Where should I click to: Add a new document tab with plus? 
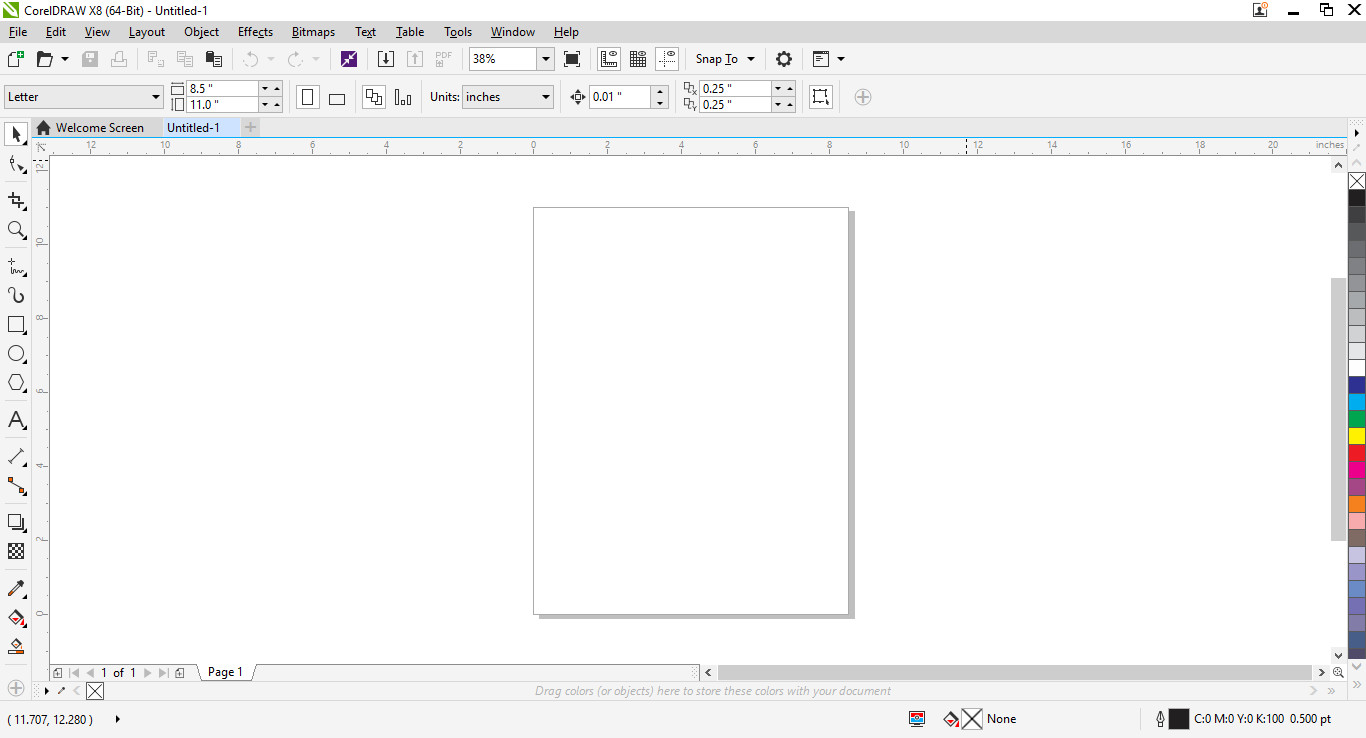pos(251,128)
